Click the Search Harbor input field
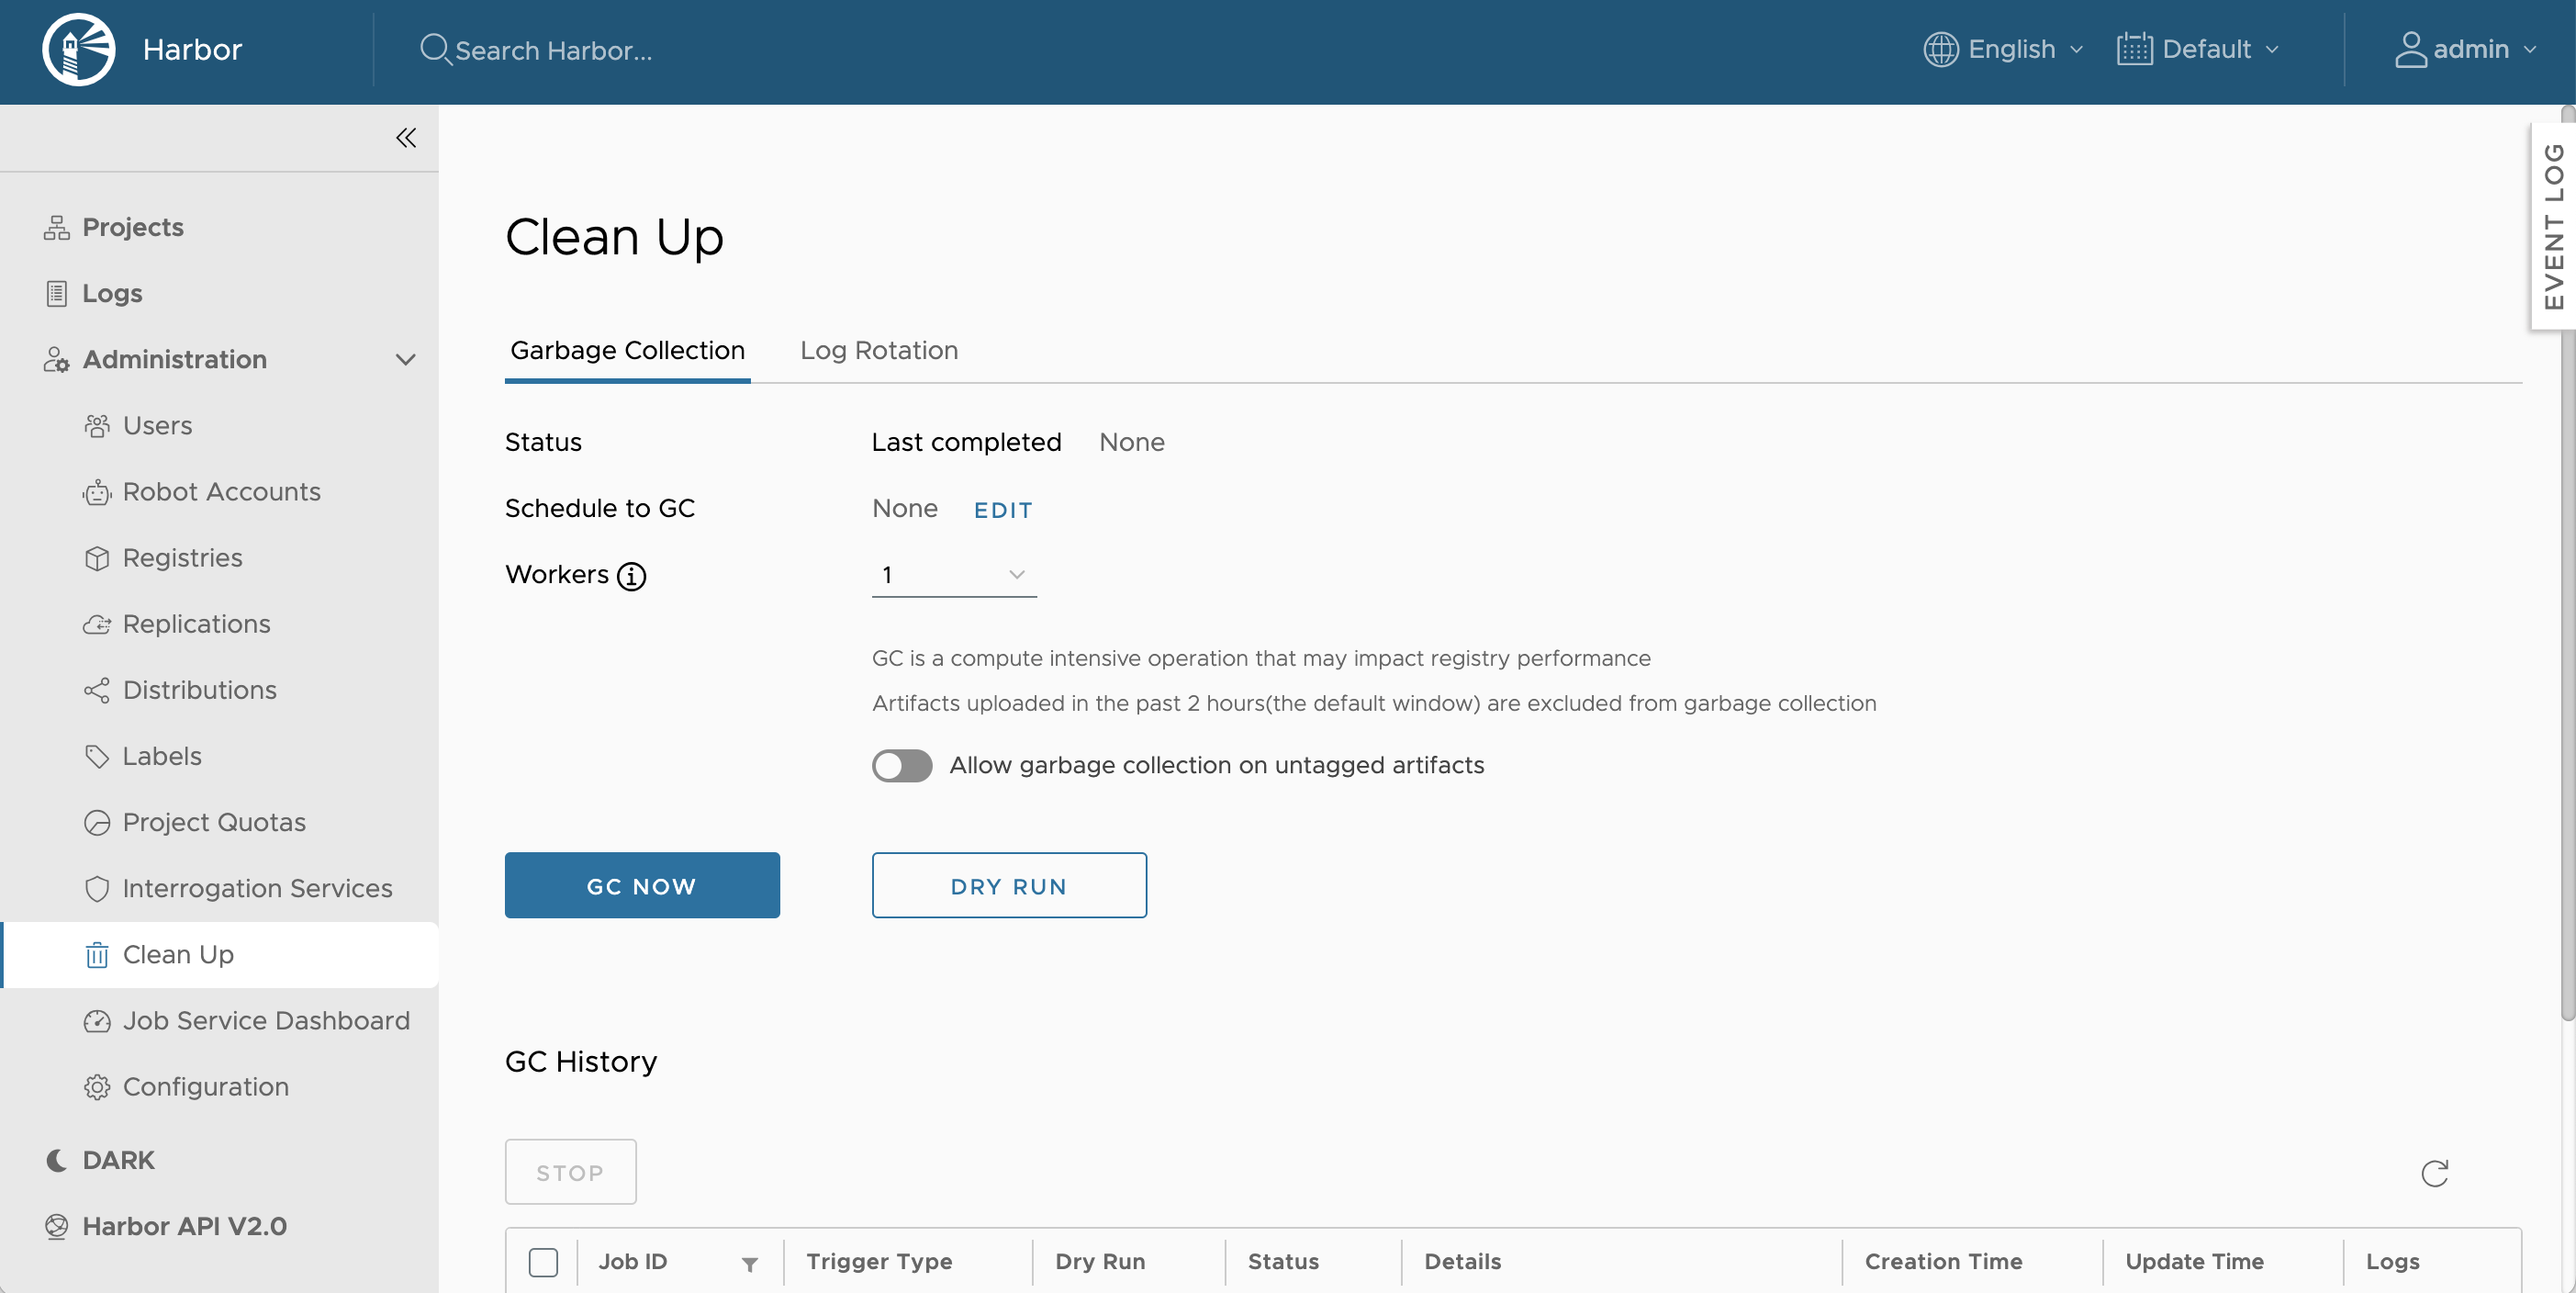 pyautogui.click(x=553, y=50)
